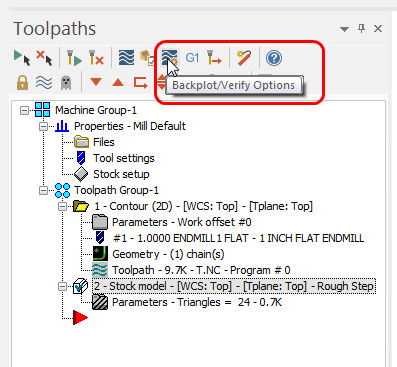Image resolution: width=397 pixels, height=367 pixels.
Task: Collapse Properties - Mill Default node
Action: click(43, 127)
